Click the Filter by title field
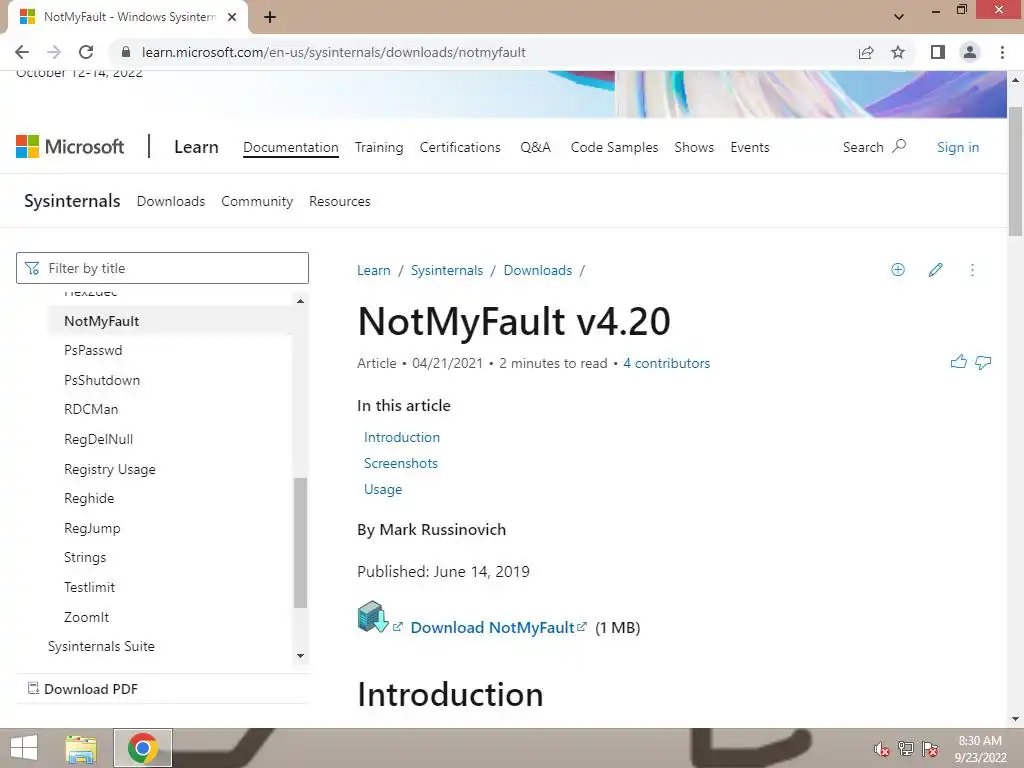1024x768 pixels. [x=162, y=268]
